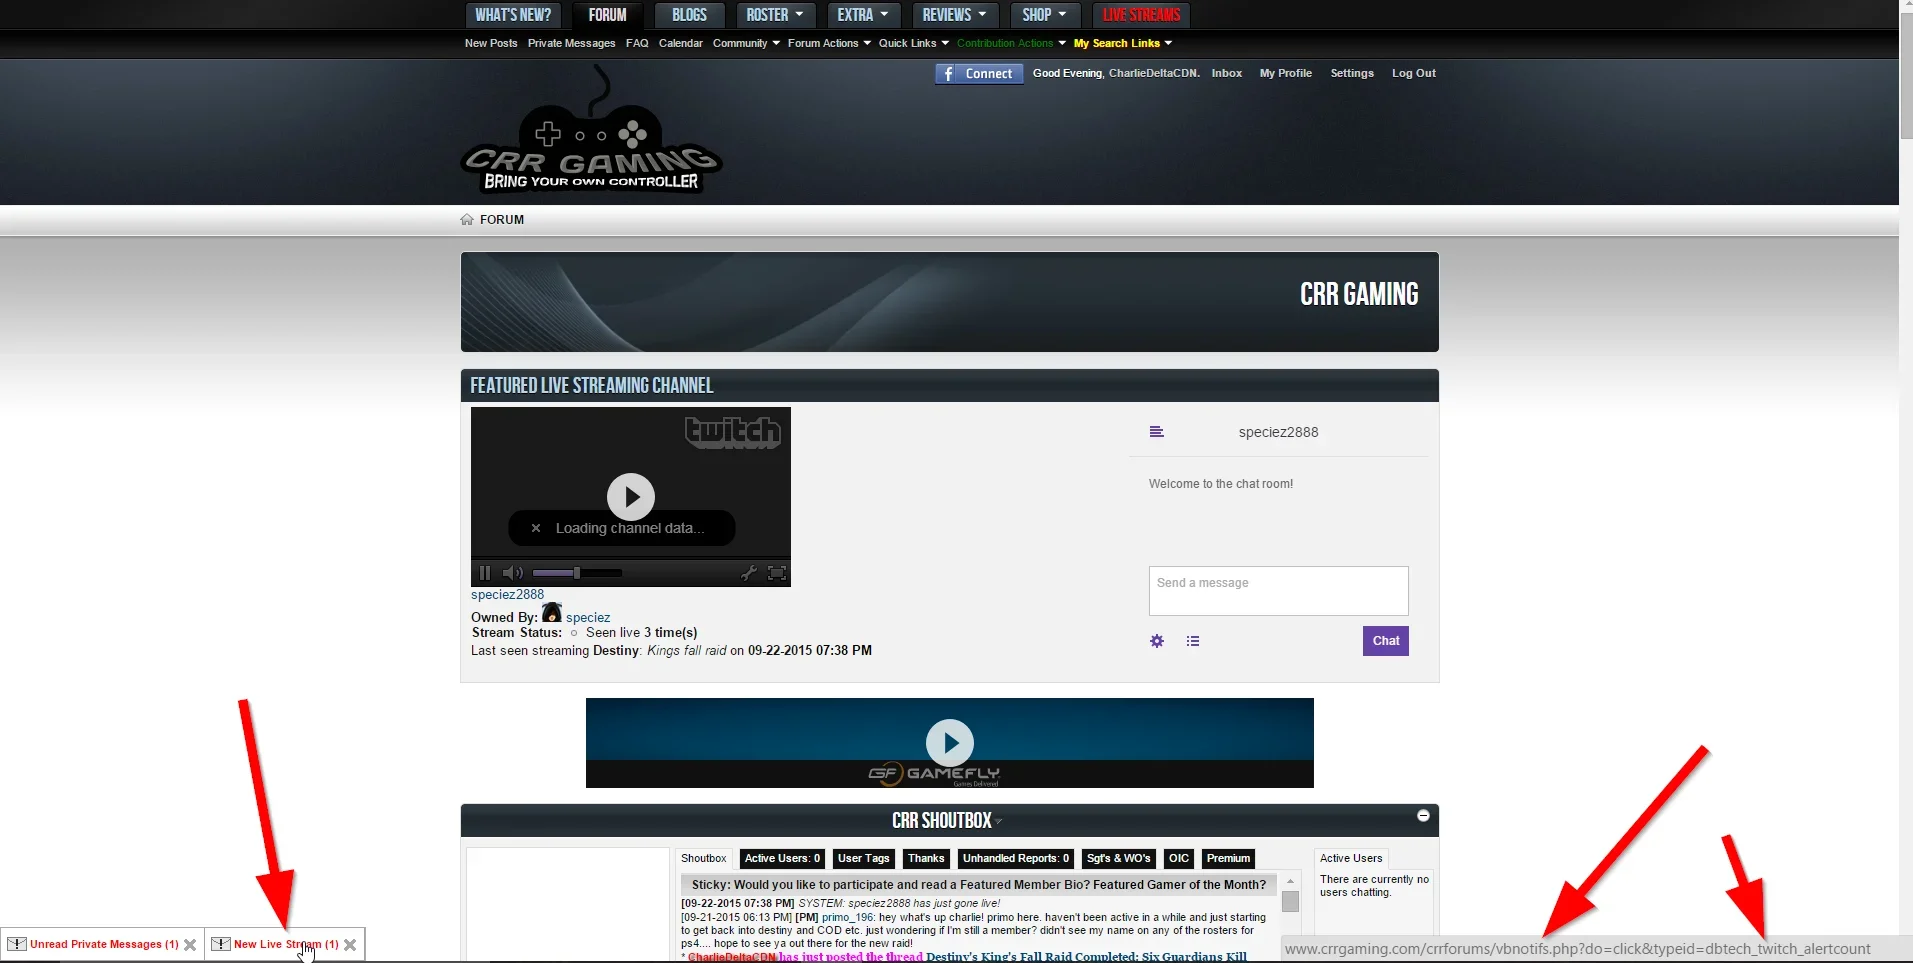Dismiss the Unread Private Messages notification
Screen dimensions: 1913x963
pyautogui.click(x=190, y=945)
